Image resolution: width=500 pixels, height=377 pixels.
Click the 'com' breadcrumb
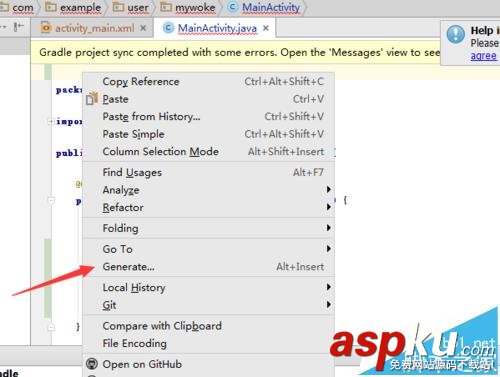[x=23, y=7]
